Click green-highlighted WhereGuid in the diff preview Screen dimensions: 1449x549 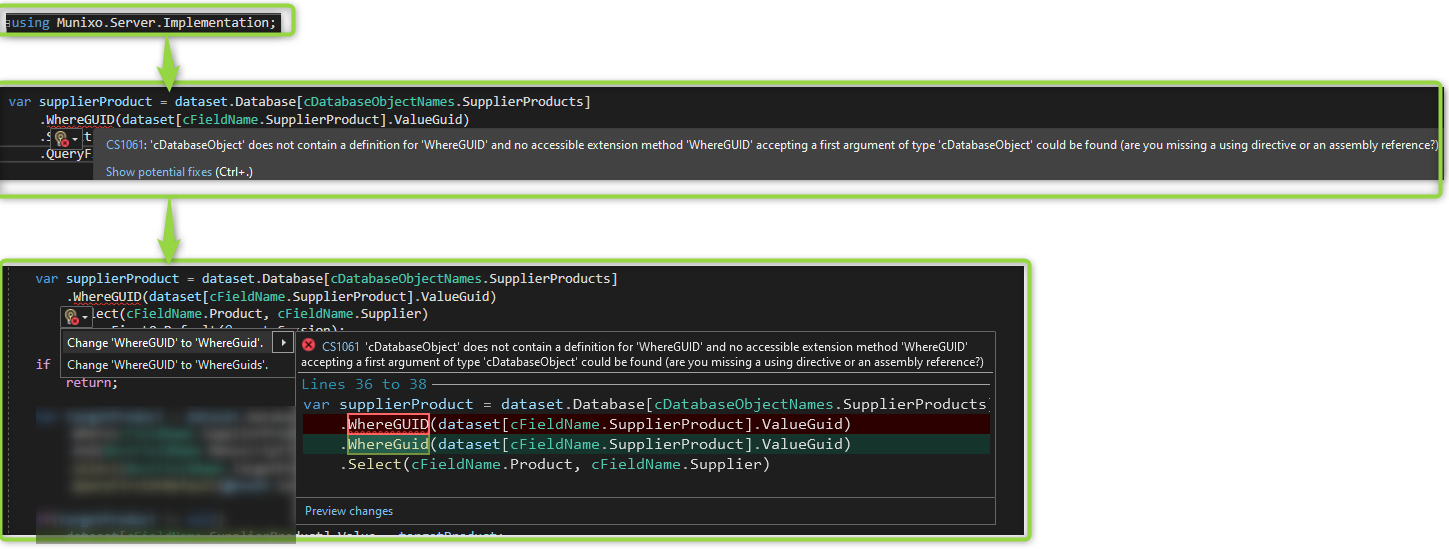pos(388,444)
